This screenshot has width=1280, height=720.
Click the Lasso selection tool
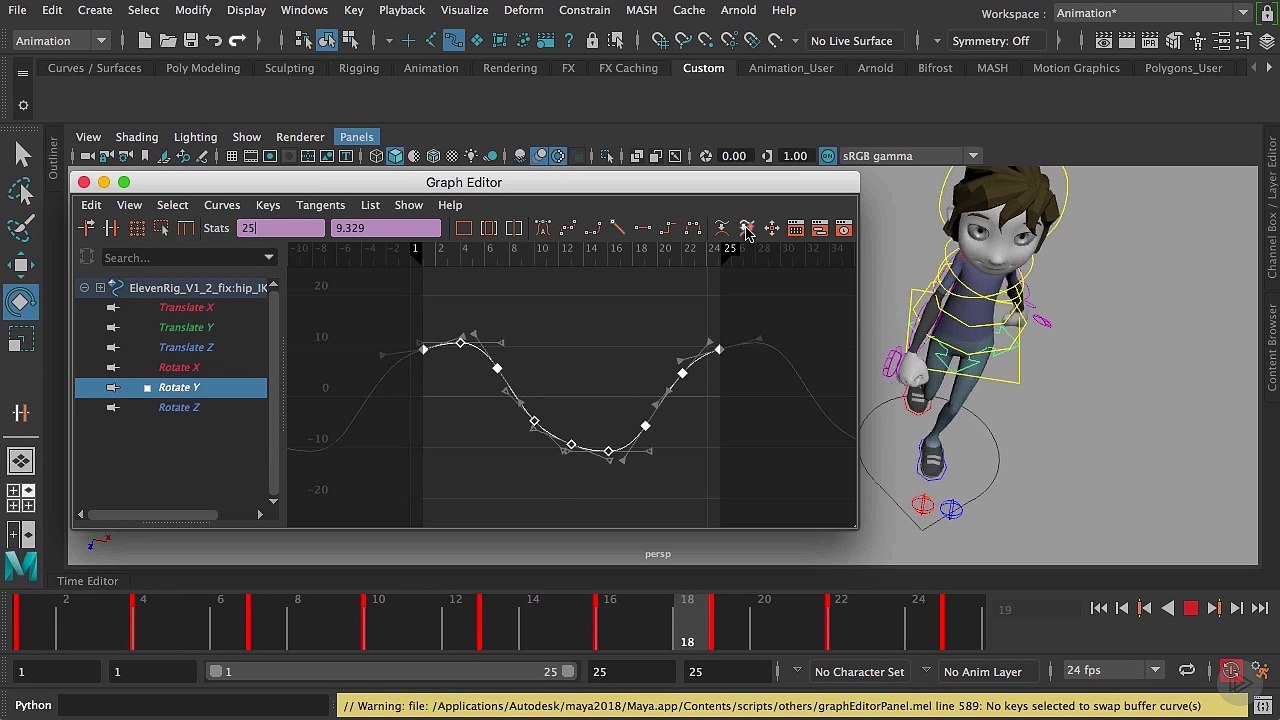21,191
